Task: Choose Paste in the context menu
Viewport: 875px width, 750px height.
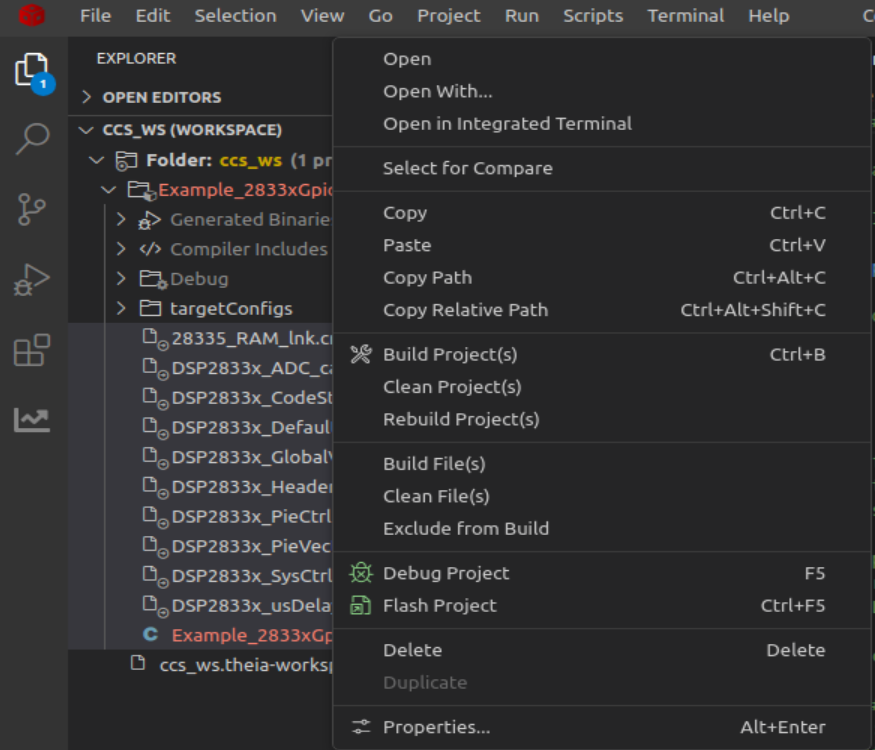Action: tap(603, 245)
